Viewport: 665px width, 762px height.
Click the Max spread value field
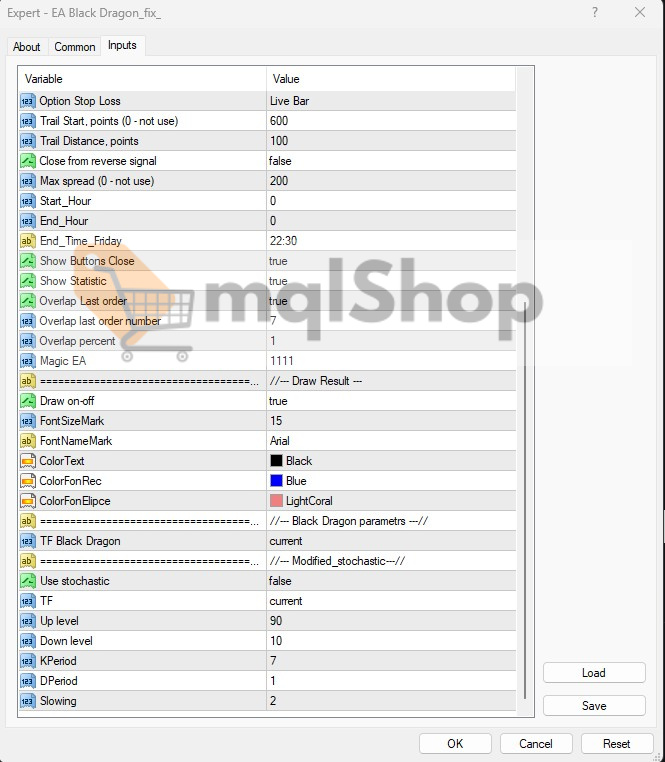(x=390, y=181)
